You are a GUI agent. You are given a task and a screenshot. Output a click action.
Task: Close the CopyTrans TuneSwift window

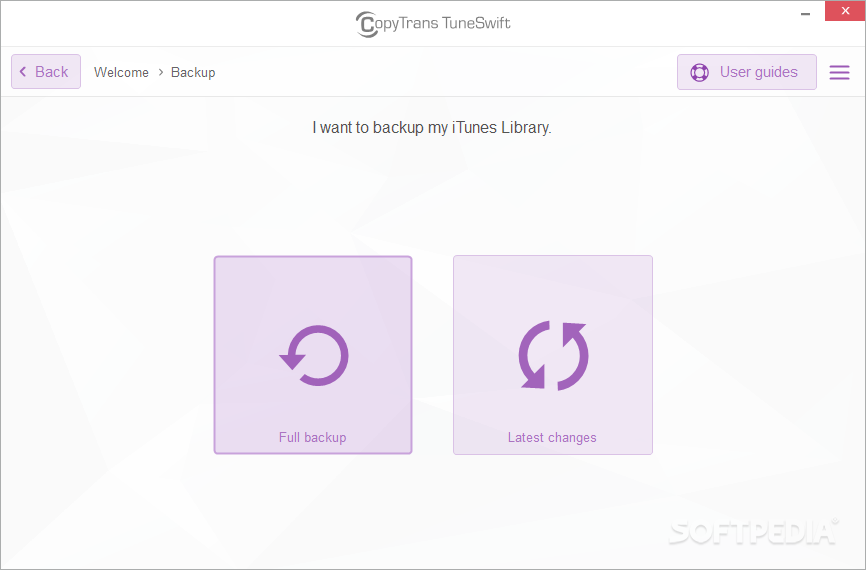tap(845, 11)
